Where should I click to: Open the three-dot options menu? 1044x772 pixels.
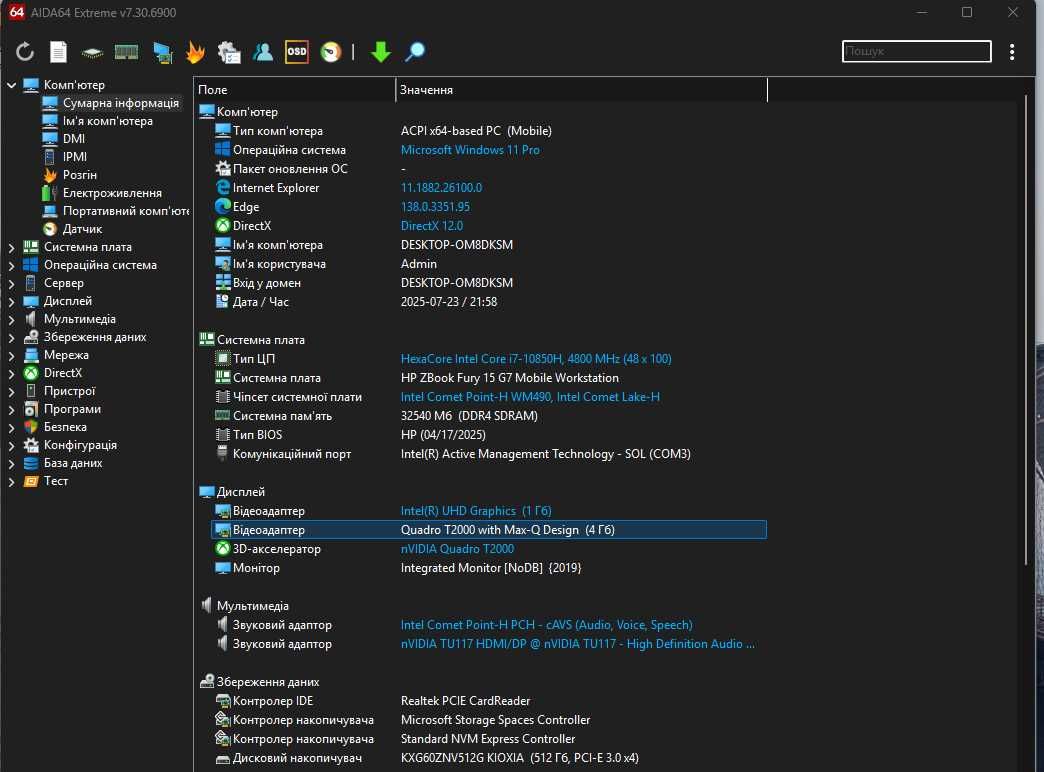pos(1011,52)
